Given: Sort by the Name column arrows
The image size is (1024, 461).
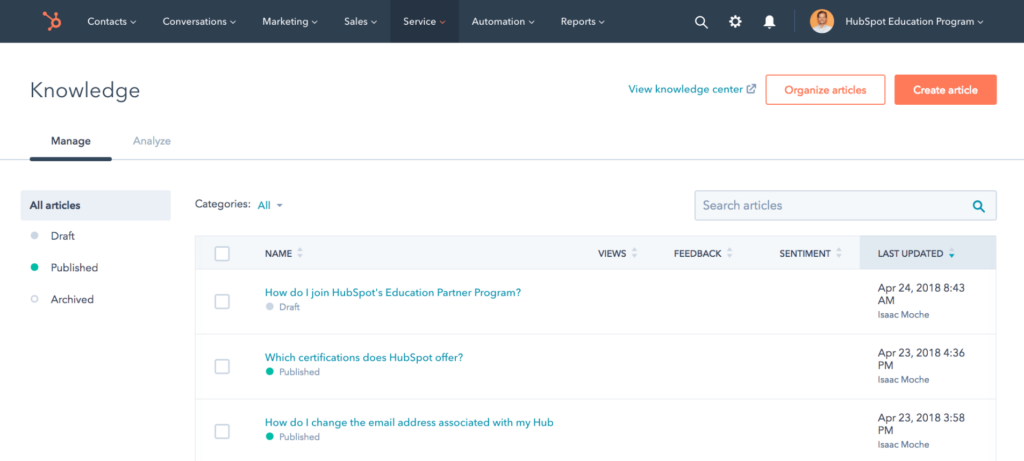Looking at the screenshot, I should [x=300, y=253].
